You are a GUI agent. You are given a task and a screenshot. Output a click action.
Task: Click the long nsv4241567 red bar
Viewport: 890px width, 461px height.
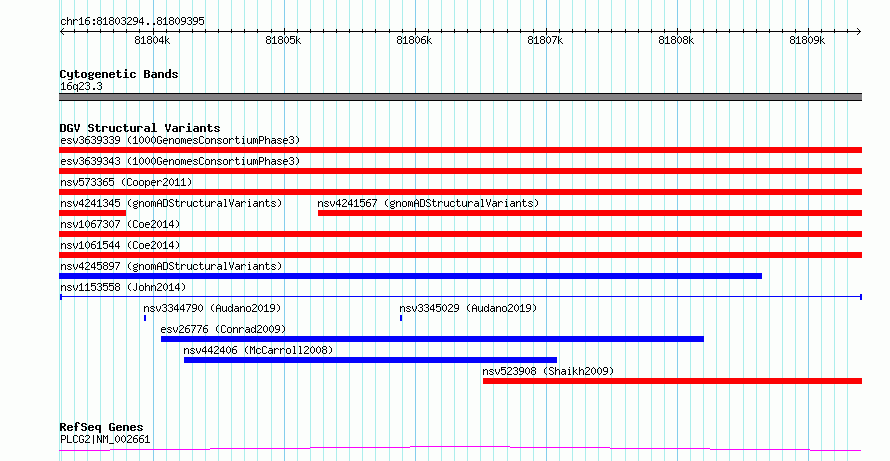590,213
